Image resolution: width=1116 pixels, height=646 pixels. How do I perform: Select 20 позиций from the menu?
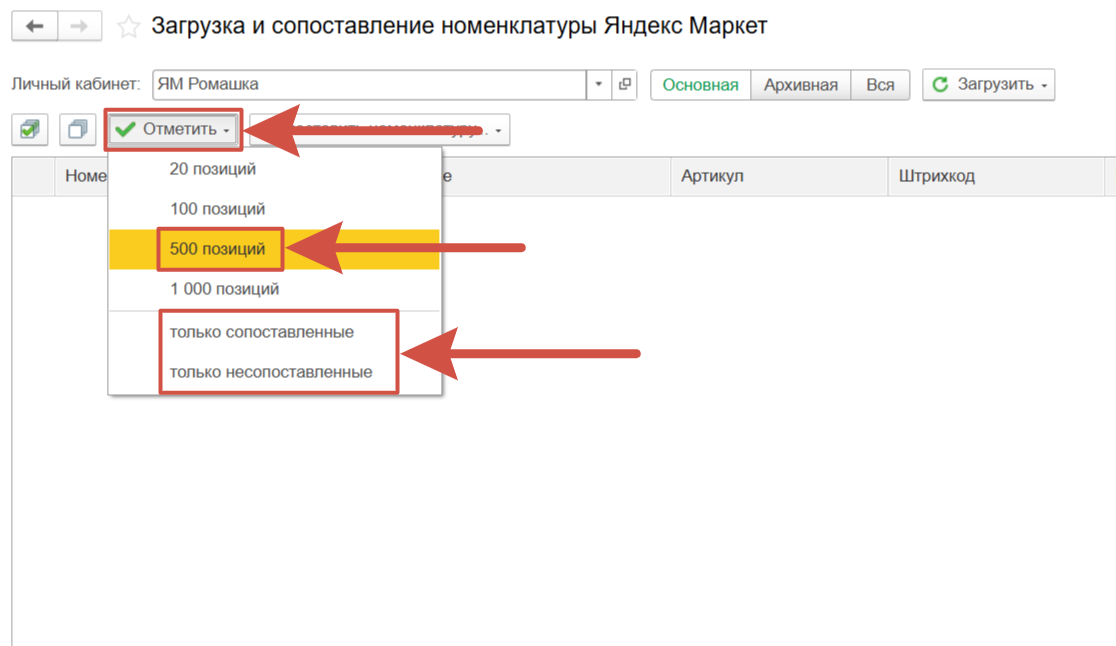213,169
